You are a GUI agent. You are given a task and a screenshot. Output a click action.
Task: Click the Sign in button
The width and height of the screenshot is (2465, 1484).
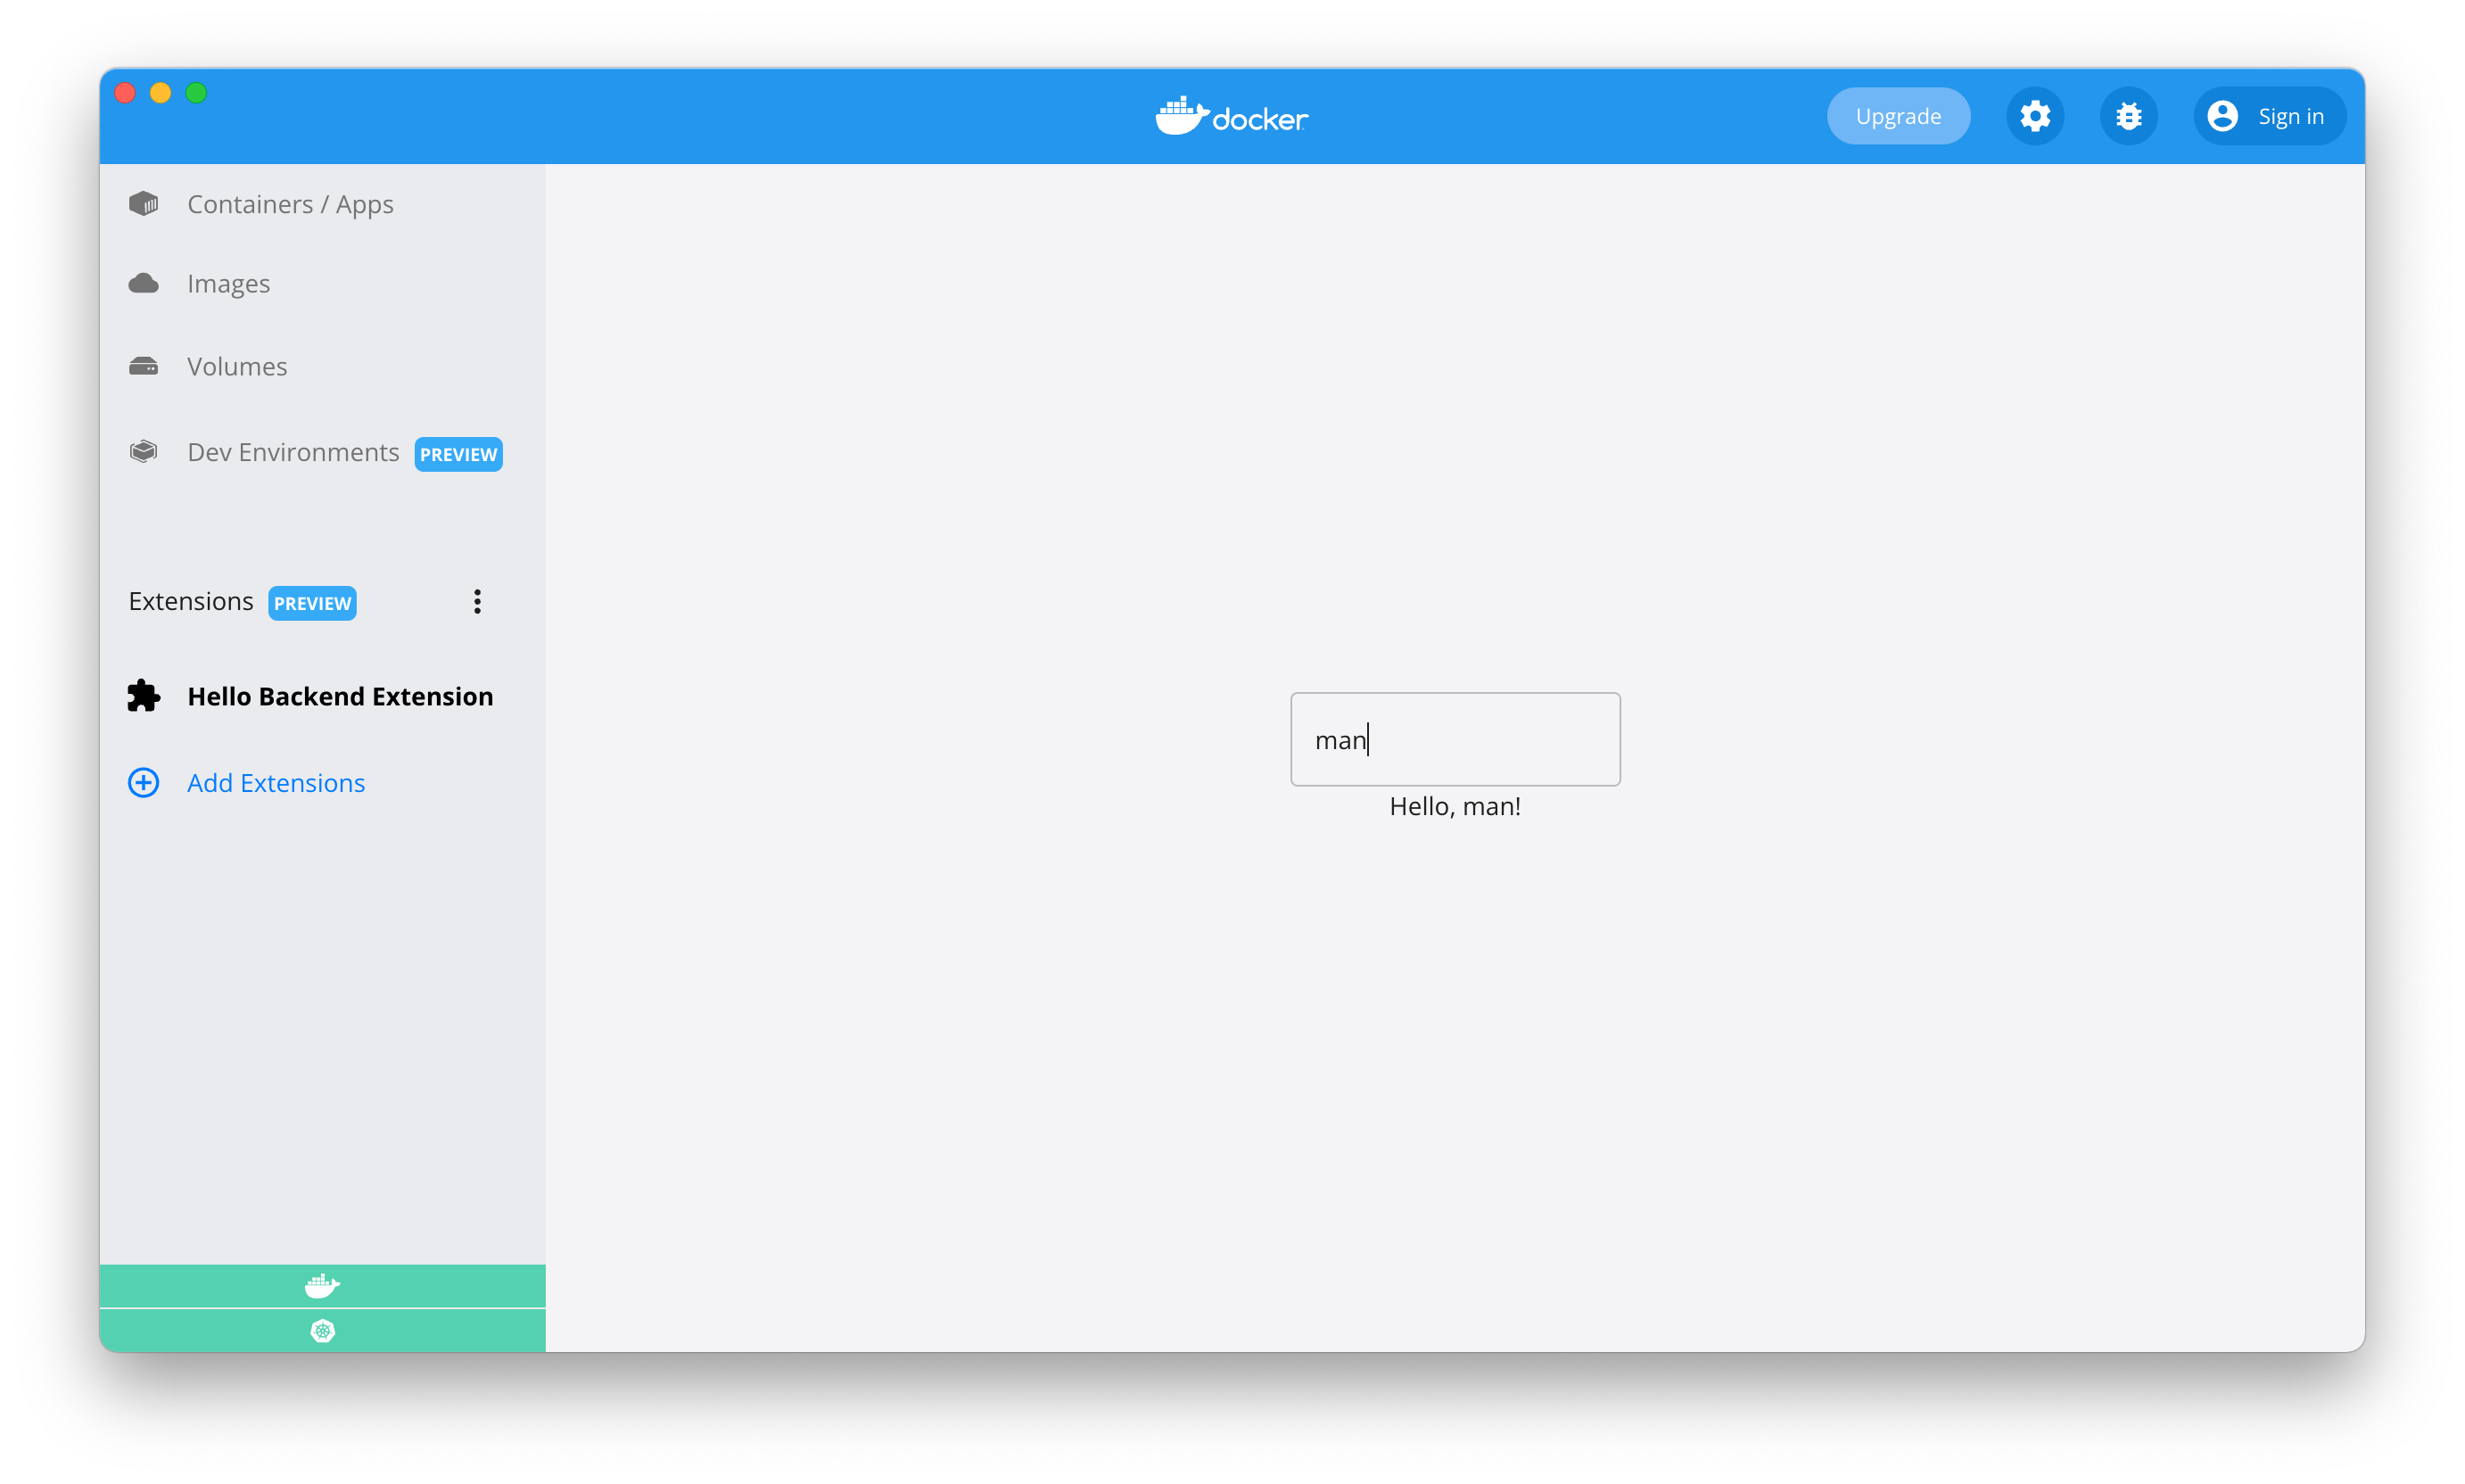pos(2268,116)
